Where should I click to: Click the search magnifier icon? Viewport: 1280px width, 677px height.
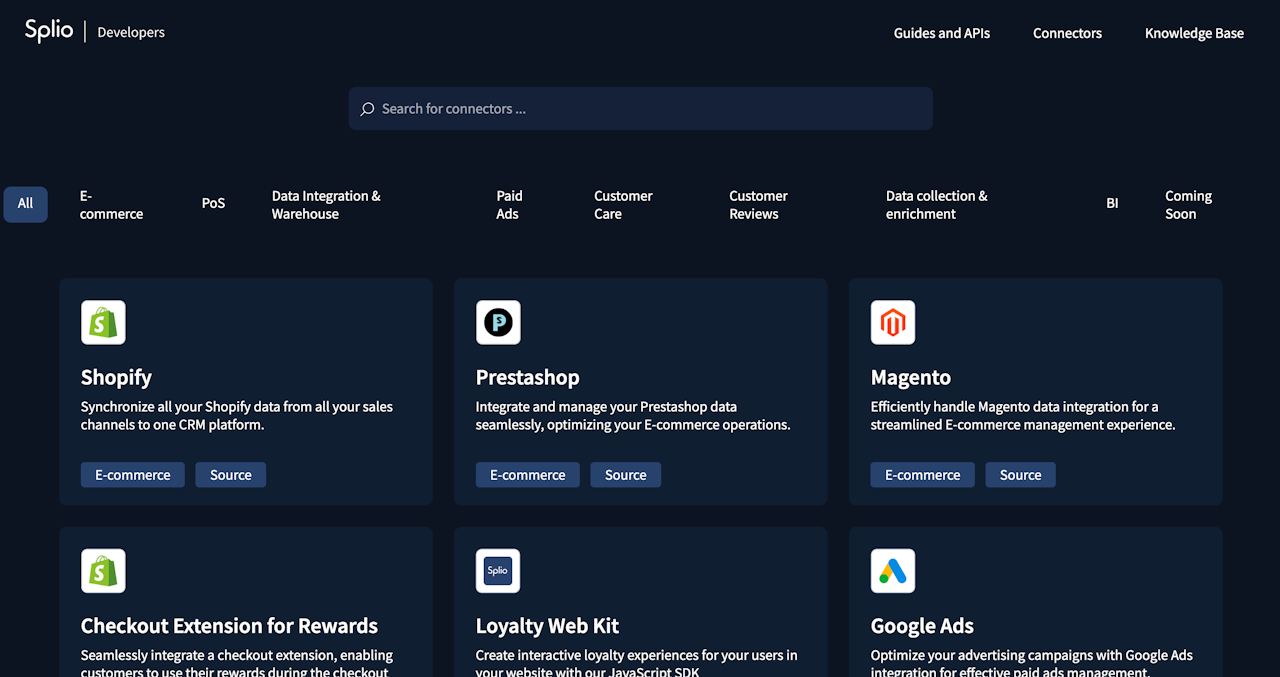[367, 109]
